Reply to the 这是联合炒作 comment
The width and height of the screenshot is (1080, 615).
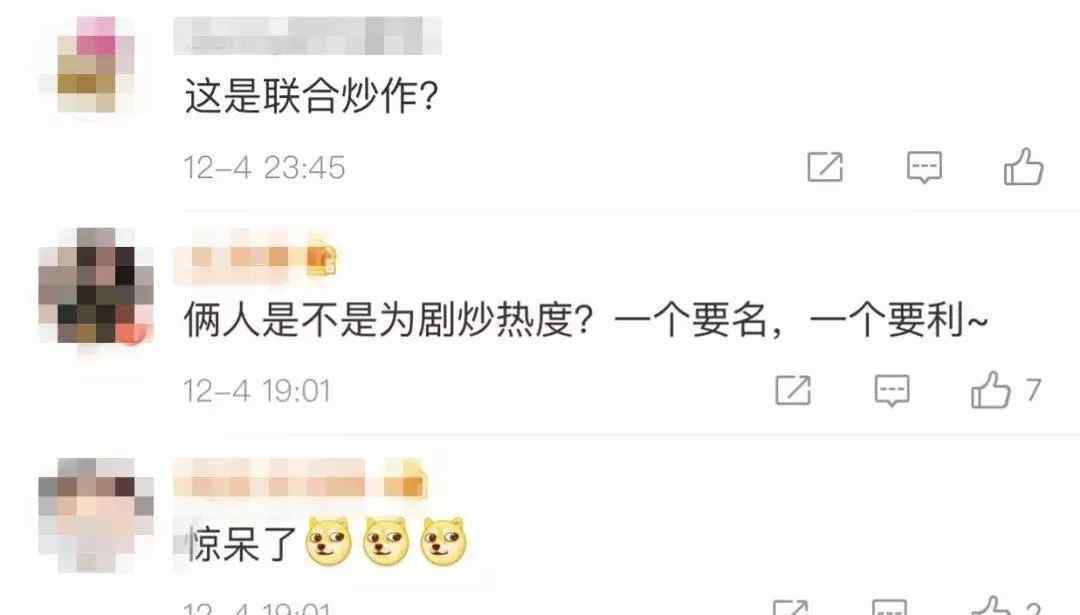click(x=924, y=167)
